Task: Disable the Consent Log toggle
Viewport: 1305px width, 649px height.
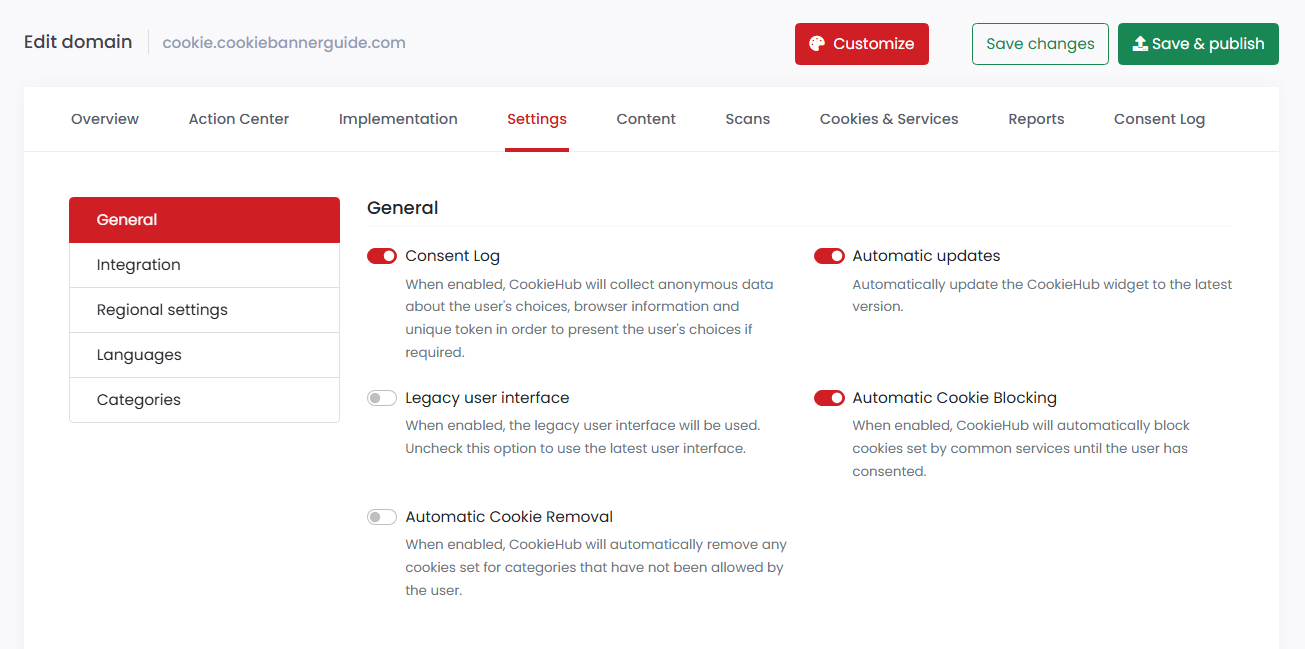Action: click(x=382, y=256)
